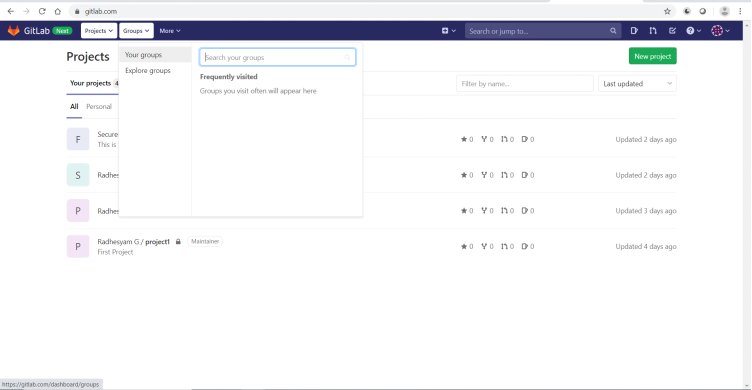Click the S project avatar
The image size is (752, 390).
[78, 175]
